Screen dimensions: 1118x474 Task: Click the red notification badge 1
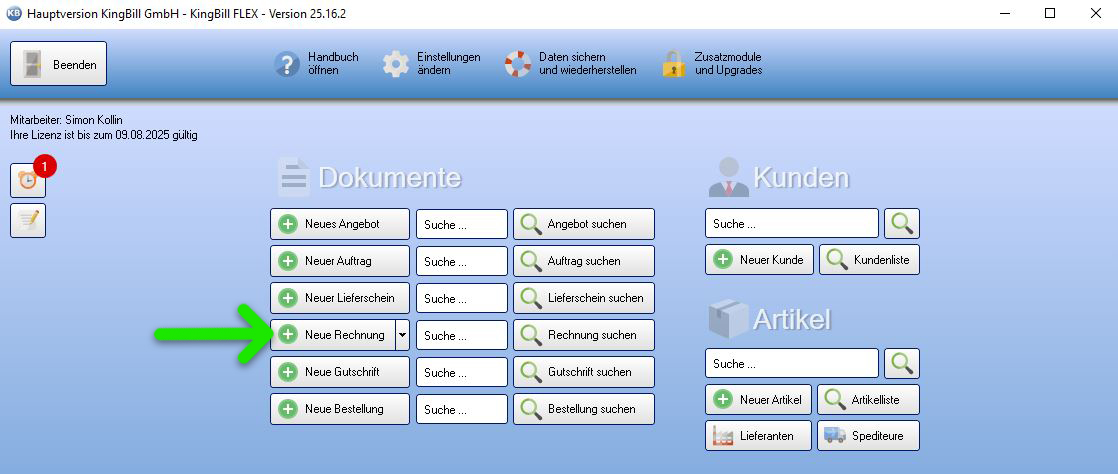pos(44,167)
